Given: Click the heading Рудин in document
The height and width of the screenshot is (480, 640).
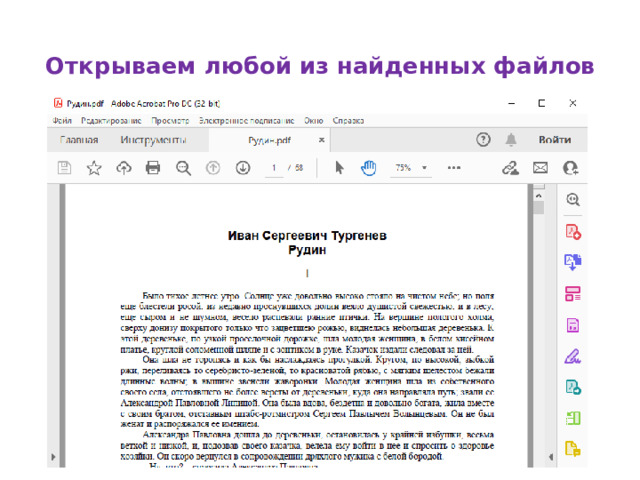Looking at the screenshot, I should 307,250.
